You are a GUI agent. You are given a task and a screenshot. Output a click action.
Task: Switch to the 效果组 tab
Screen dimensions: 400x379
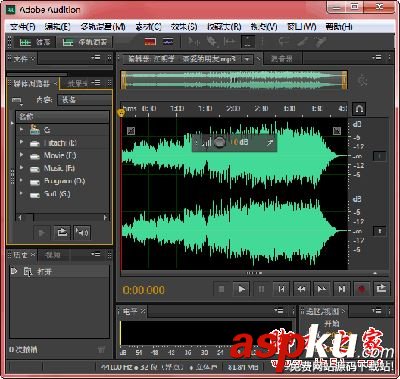coord(77,83)
